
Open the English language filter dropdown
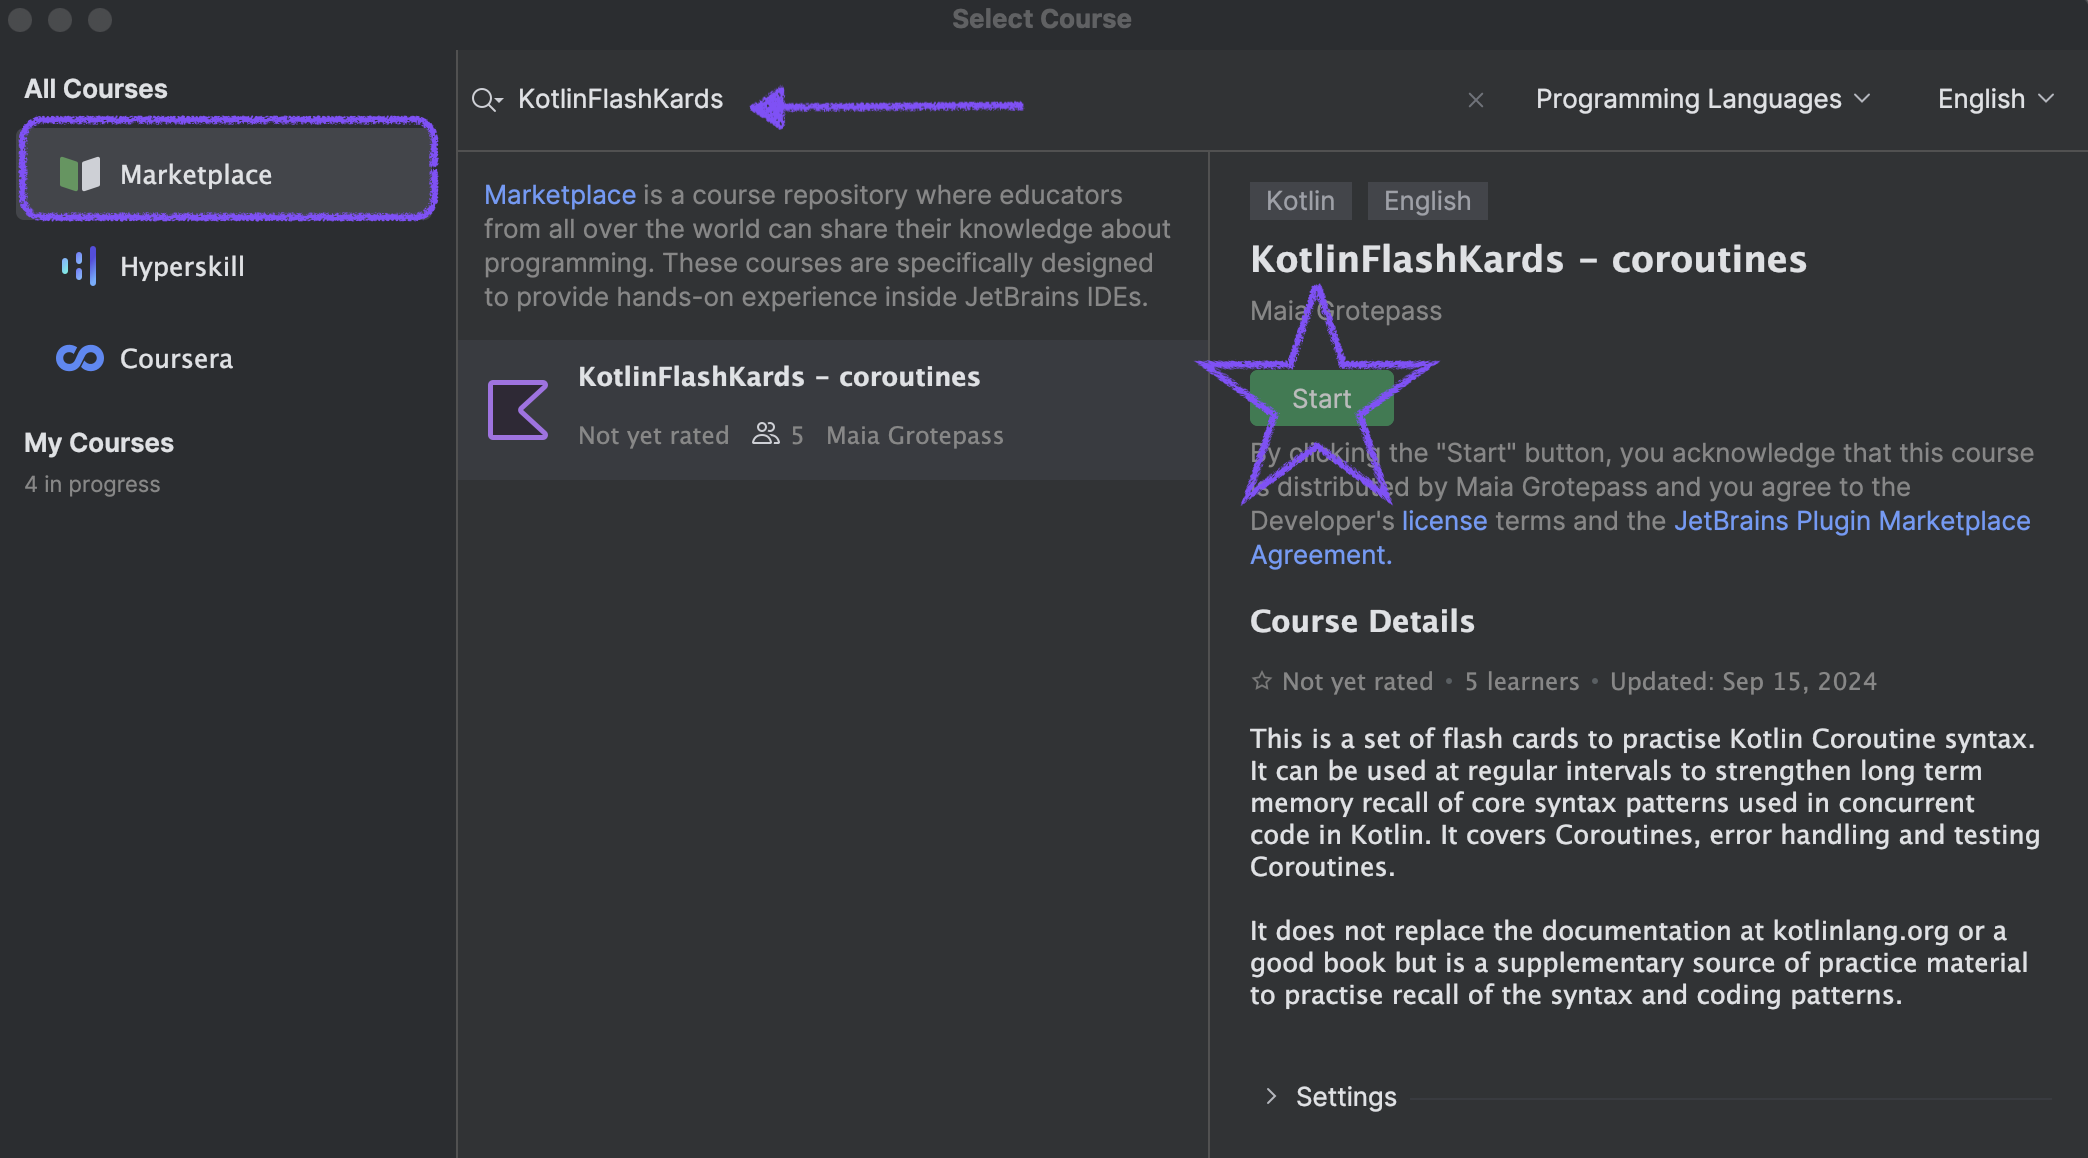pos(1996,99)
